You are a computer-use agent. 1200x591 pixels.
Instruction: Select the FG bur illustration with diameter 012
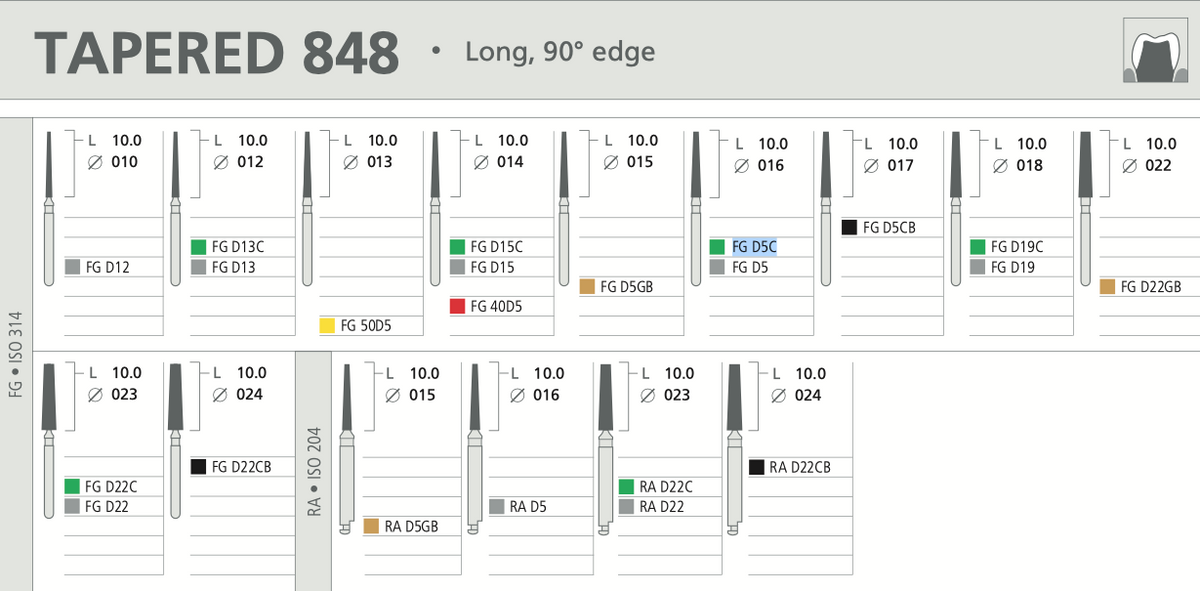176,209
